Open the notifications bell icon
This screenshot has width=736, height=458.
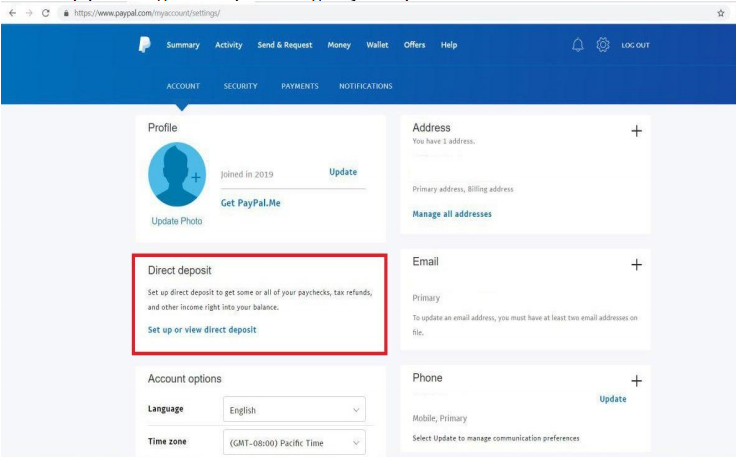577,45
